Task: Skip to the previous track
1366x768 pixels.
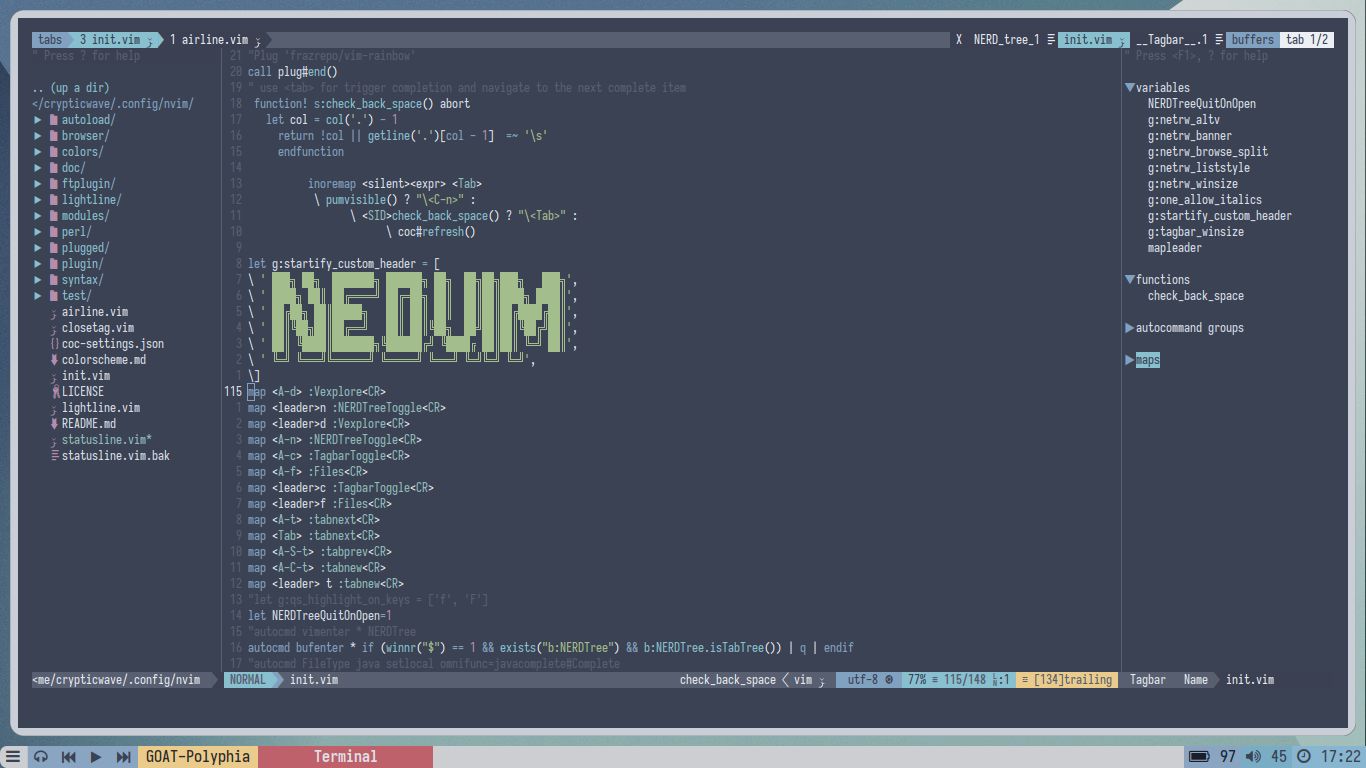Action: pyautogui.click(x=68, y=757)
